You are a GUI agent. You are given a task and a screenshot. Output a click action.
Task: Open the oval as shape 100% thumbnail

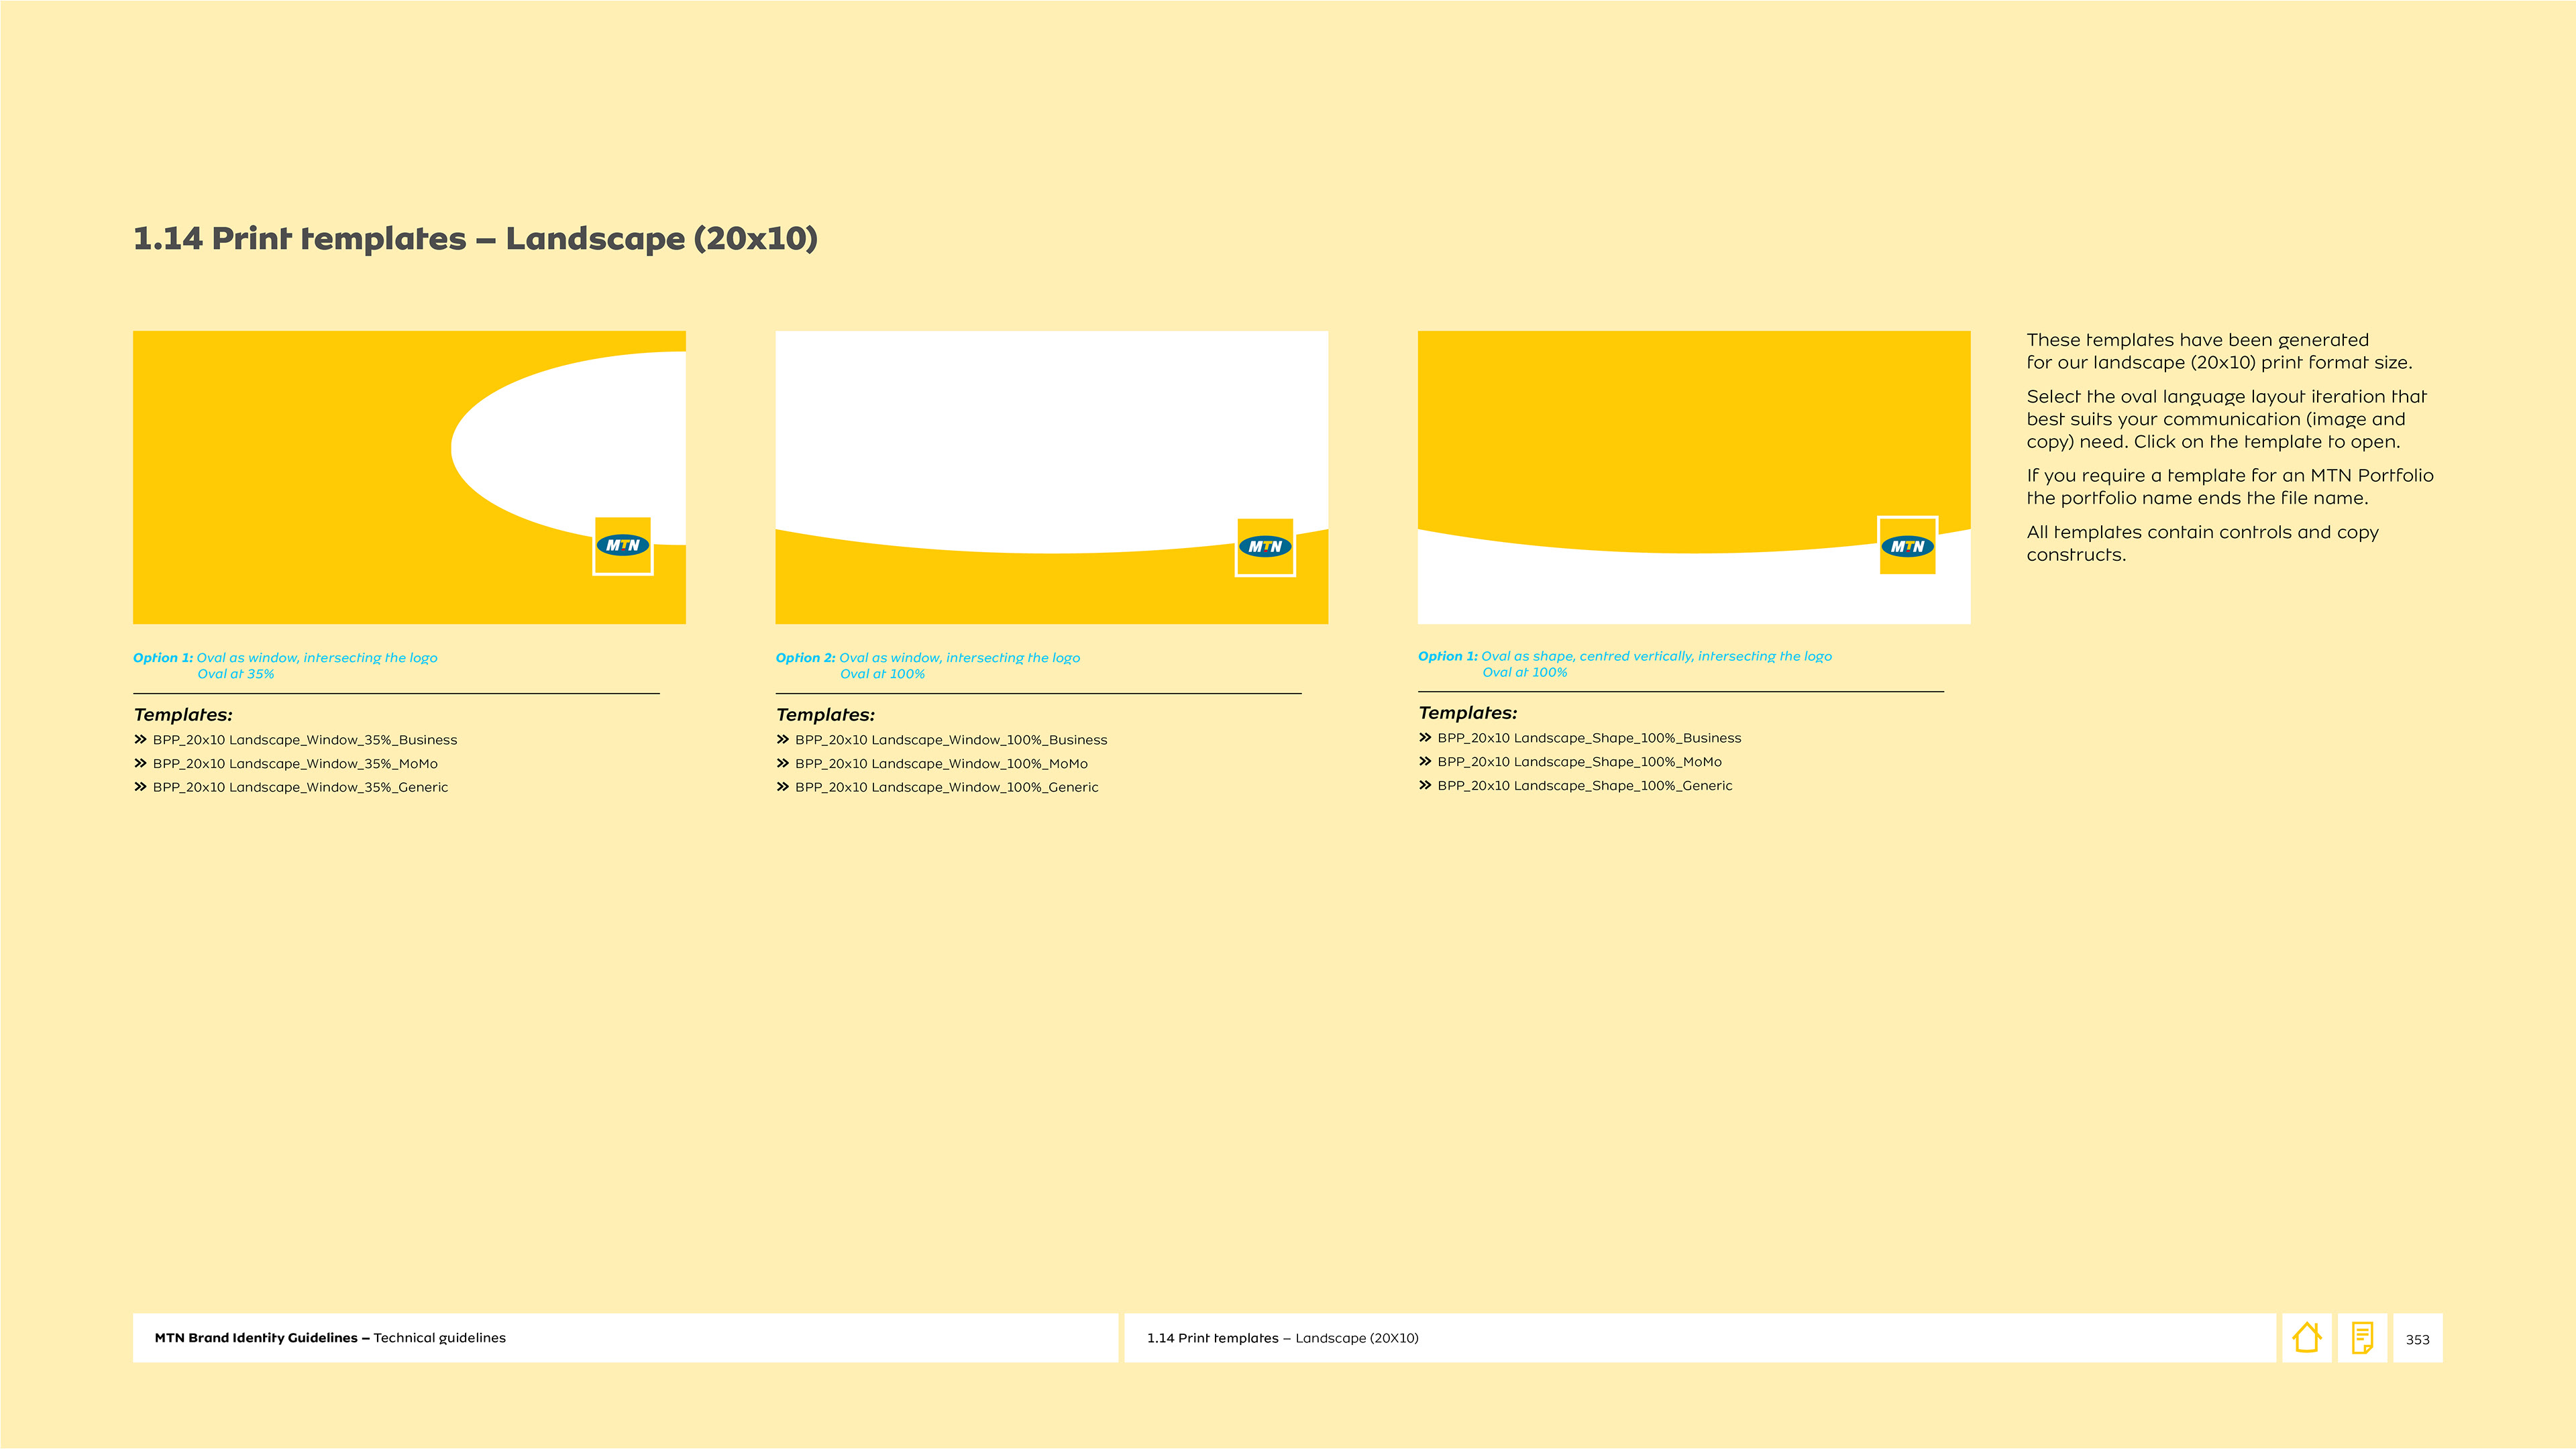point(1694,477)
